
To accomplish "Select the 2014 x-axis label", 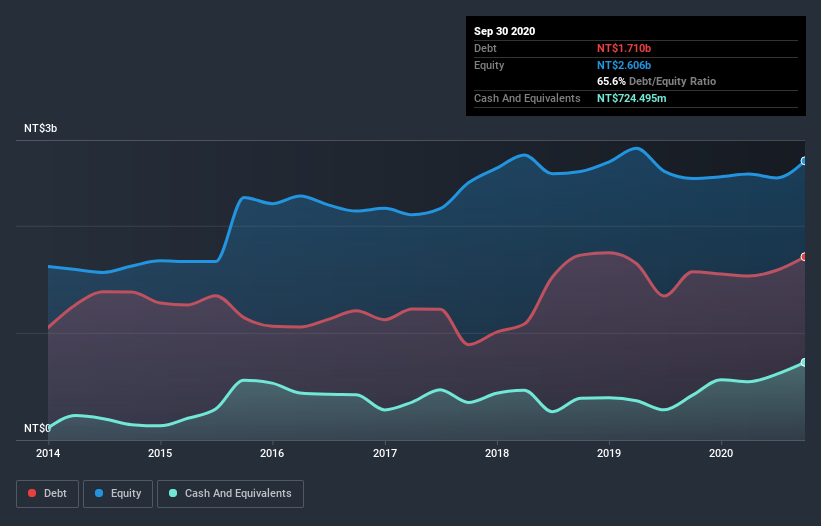I will click(x=48, y=453).
